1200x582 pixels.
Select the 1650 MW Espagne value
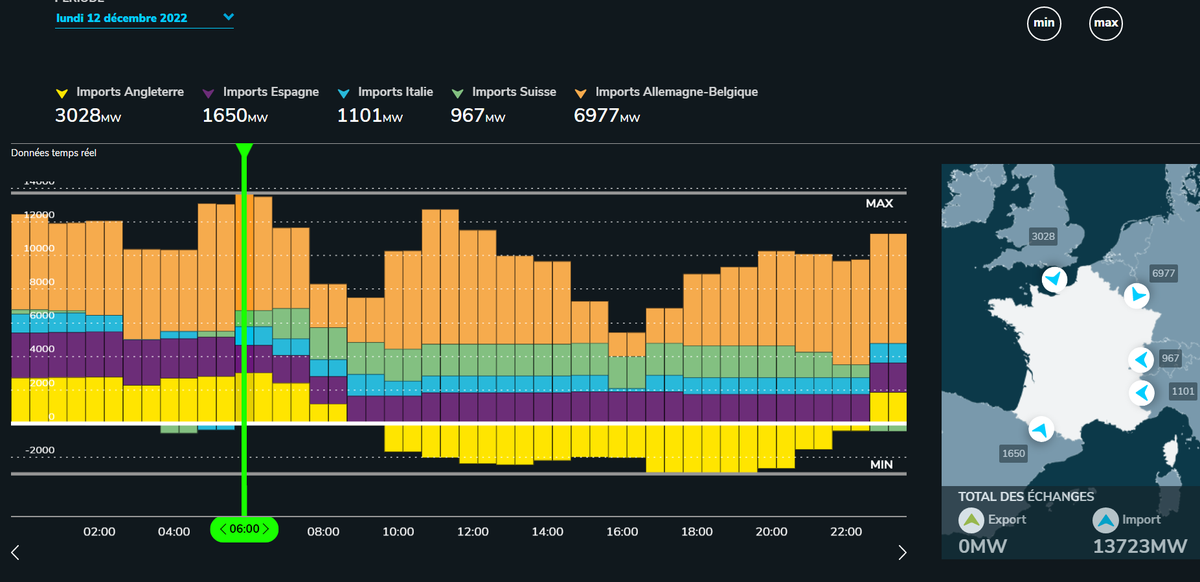(x=236, y=115)
